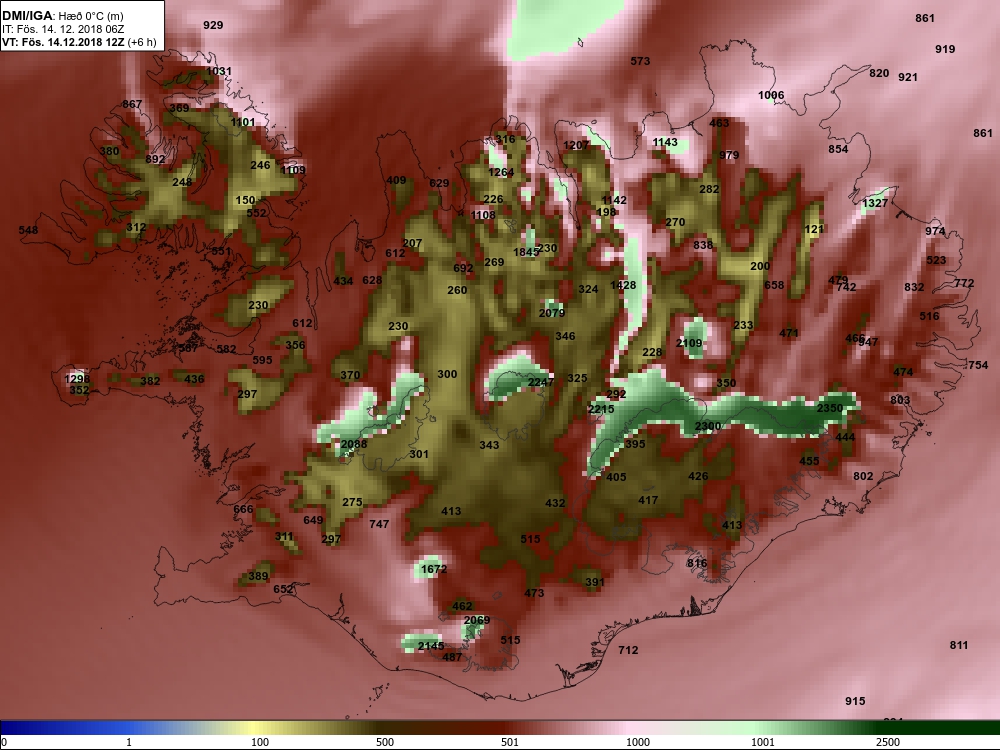Click the point labeled "382"
The image size is (1000, 750).
(151, 381)
